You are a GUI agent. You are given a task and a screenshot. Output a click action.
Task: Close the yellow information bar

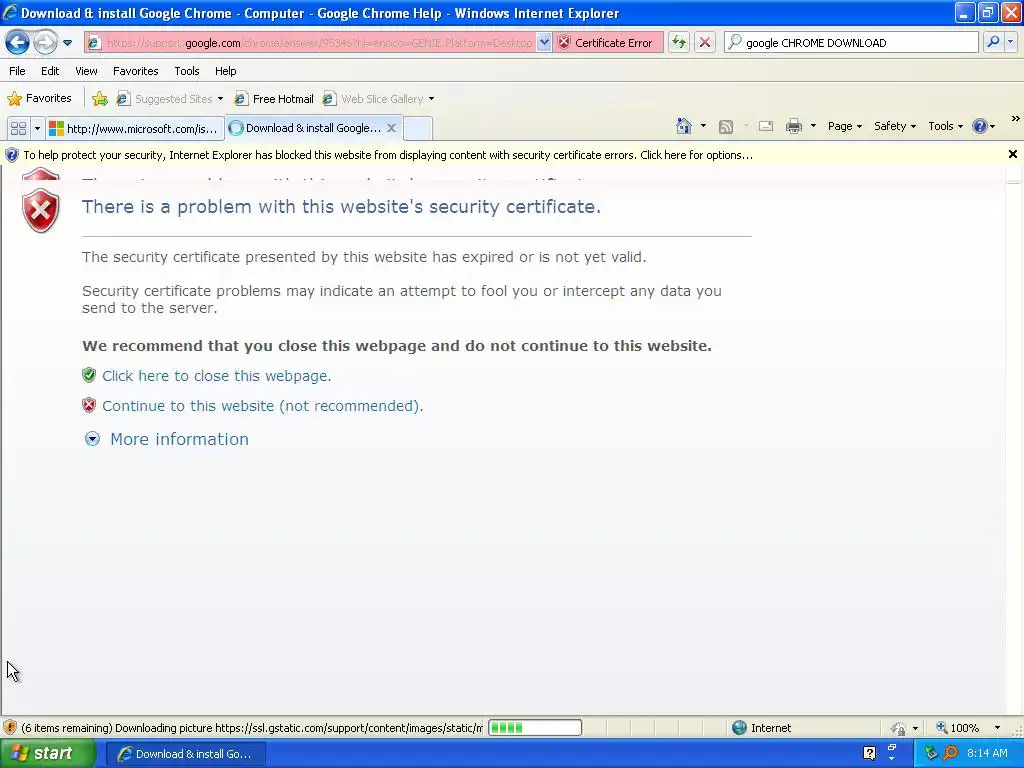[1012, 154]
